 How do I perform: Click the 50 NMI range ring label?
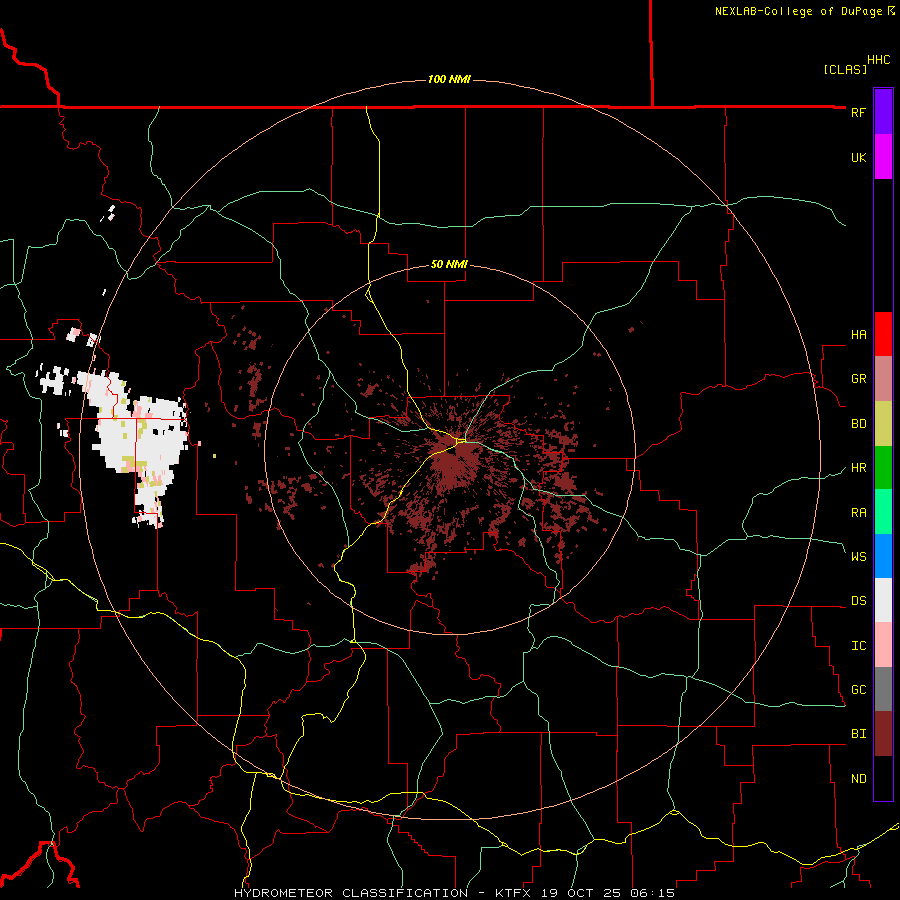449,264
